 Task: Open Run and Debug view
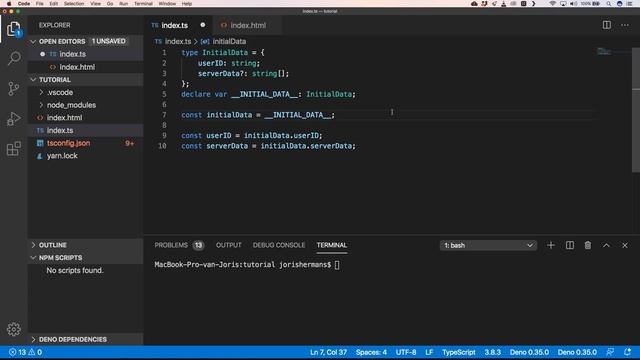click(13, 118)
